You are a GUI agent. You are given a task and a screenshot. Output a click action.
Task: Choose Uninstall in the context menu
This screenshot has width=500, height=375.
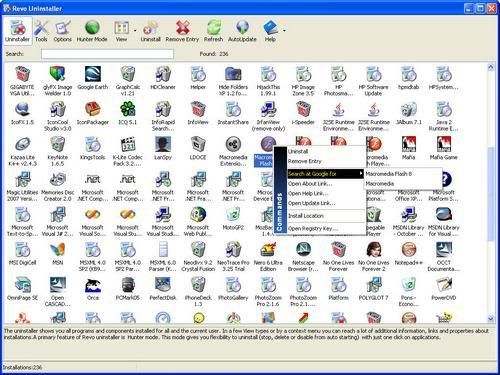point(325,151)
